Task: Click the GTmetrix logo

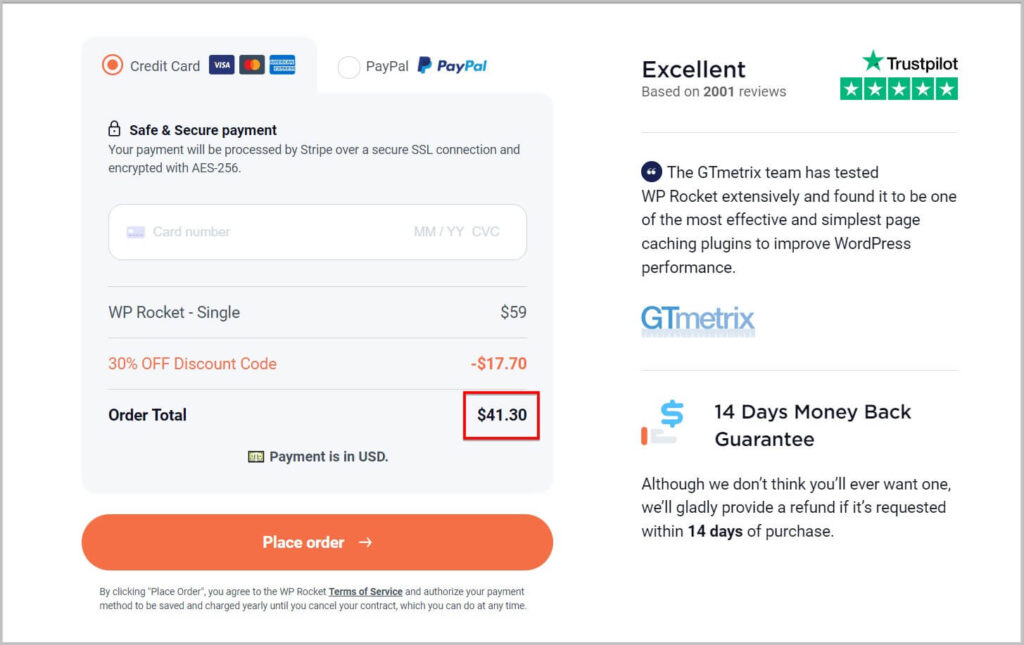Action: click(x=698, y=320)
